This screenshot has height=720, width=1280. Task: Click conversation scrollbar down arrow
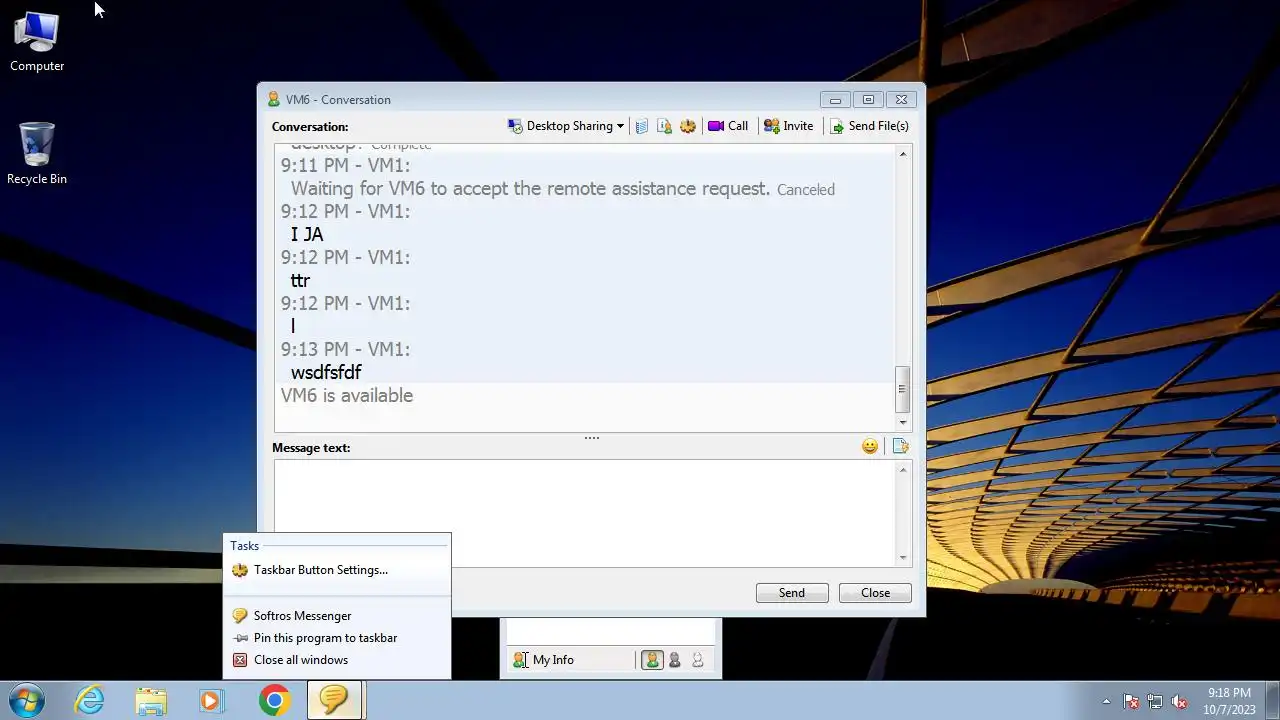pyautogui.click(x=903, y=423)
